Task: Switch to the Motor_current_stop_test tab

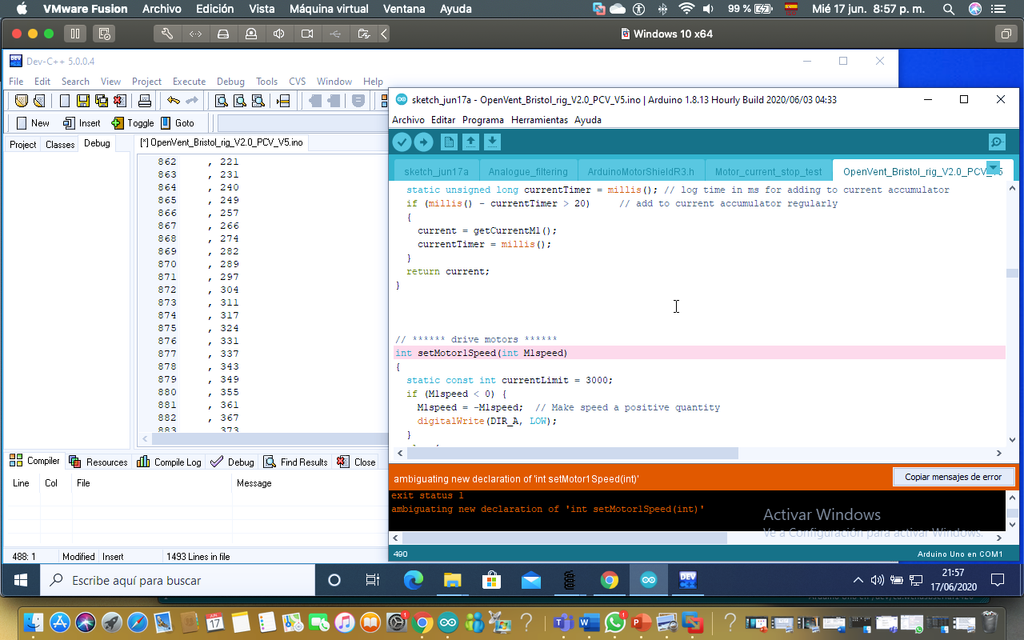Action: point(767,172)
